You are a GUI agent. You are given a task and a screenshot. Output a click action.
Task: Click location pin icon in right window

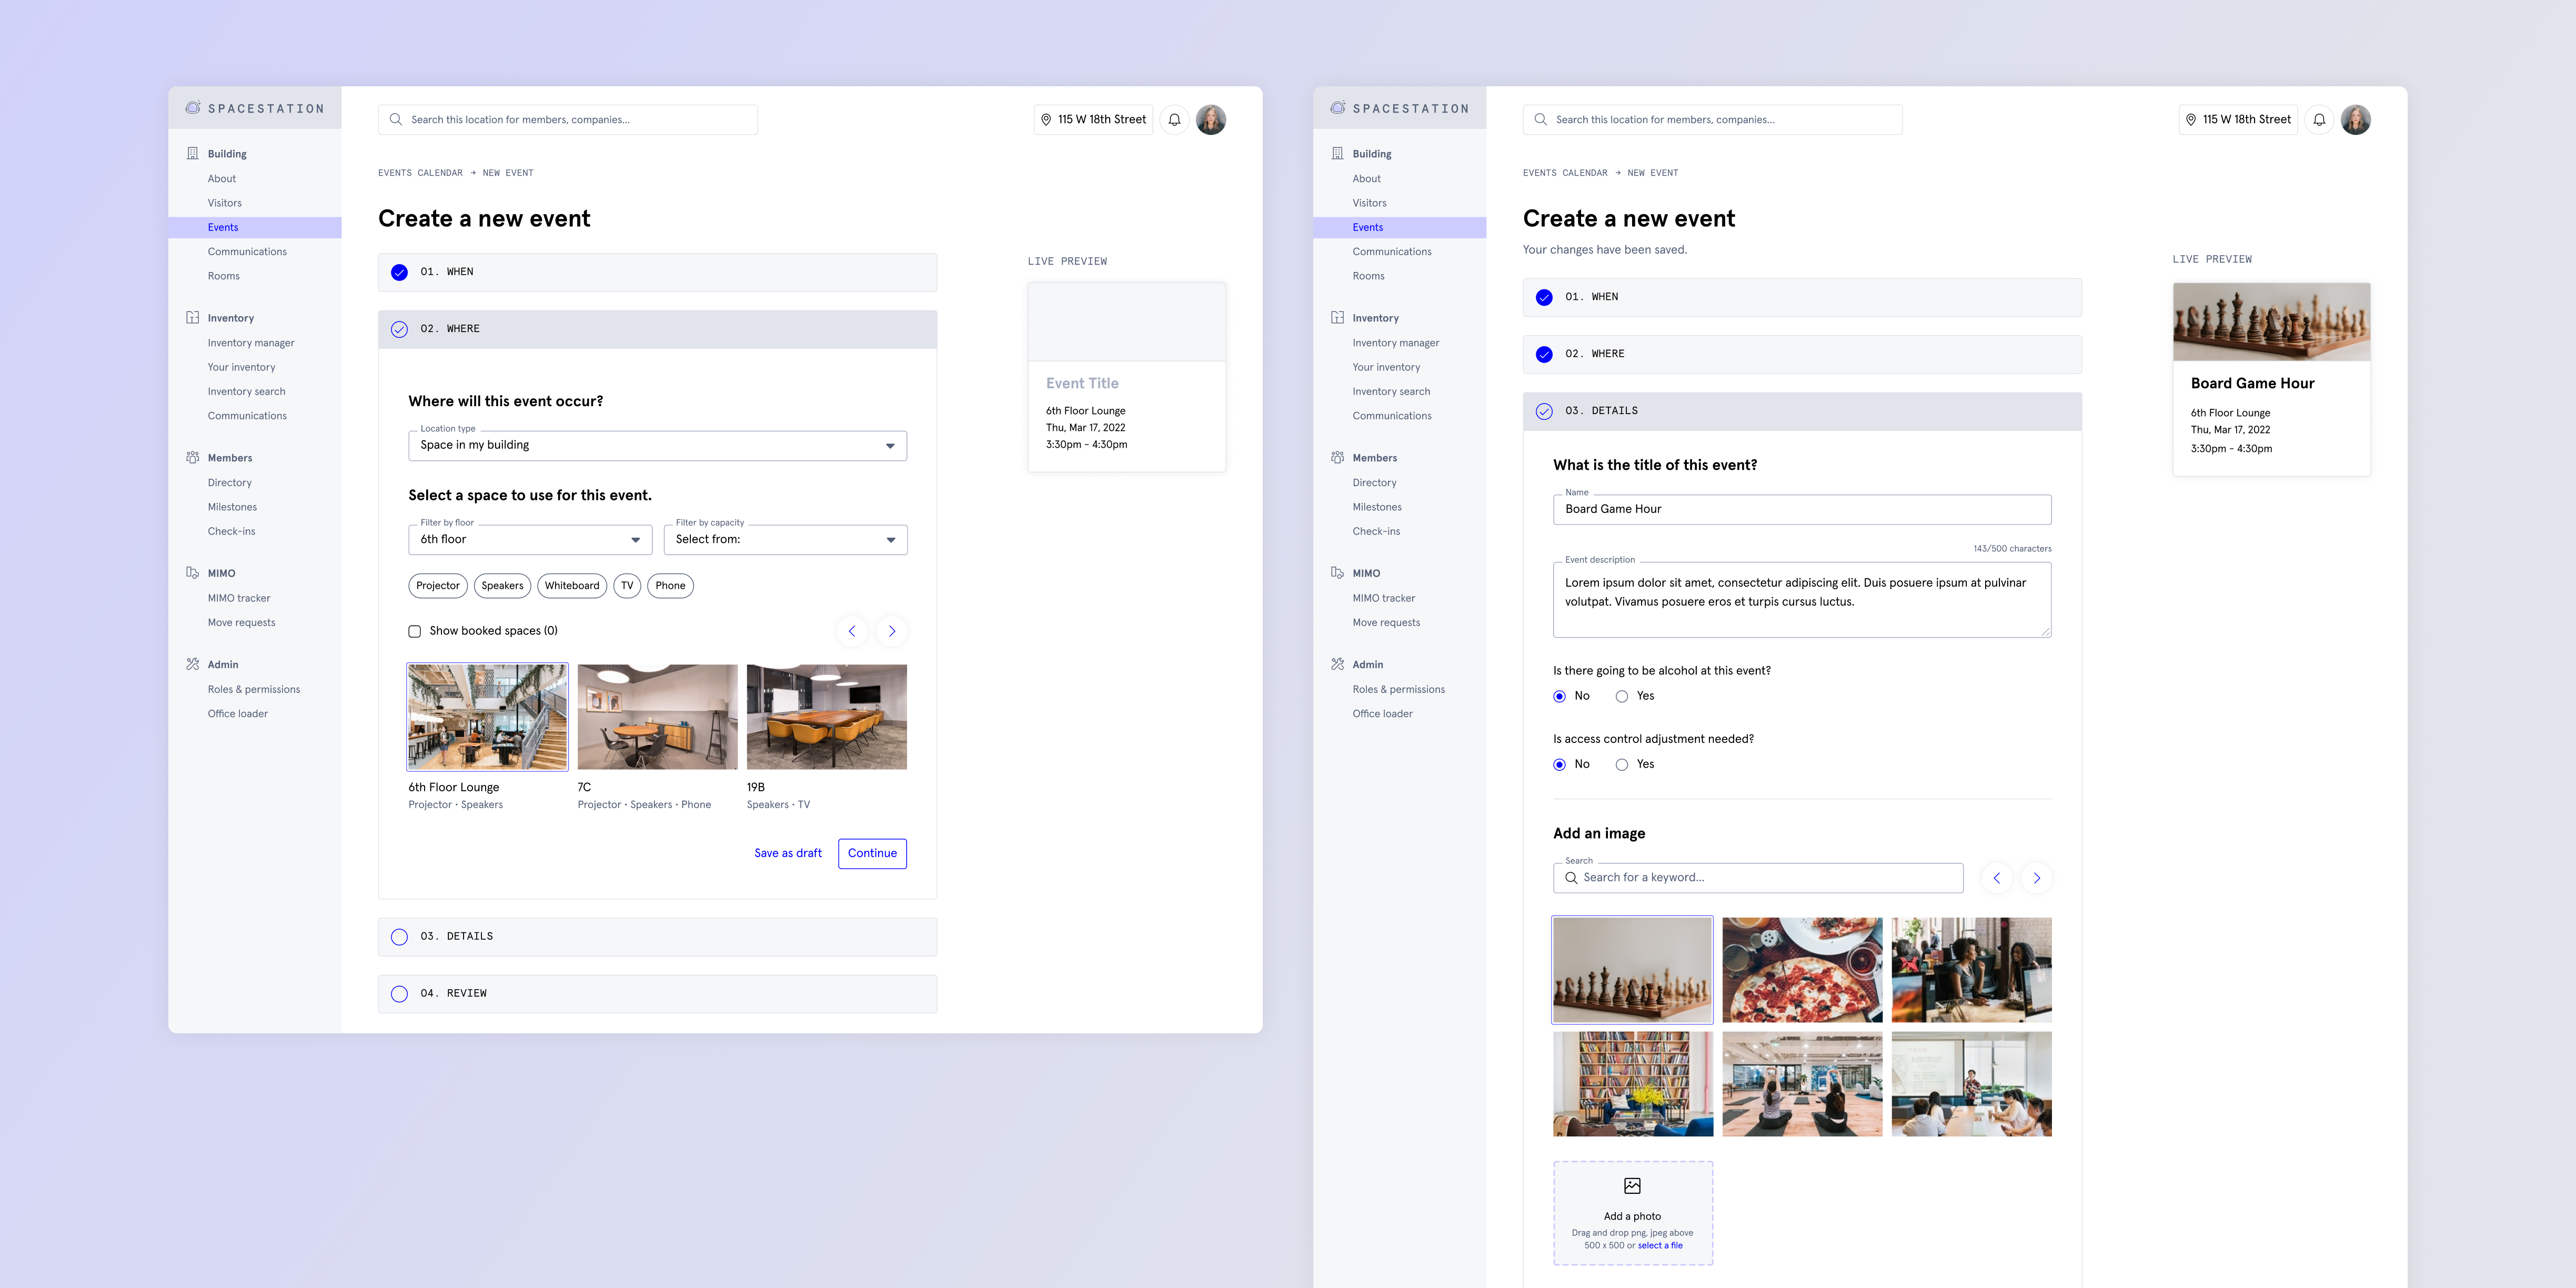pyautogui.click(x=2191, y=120)
